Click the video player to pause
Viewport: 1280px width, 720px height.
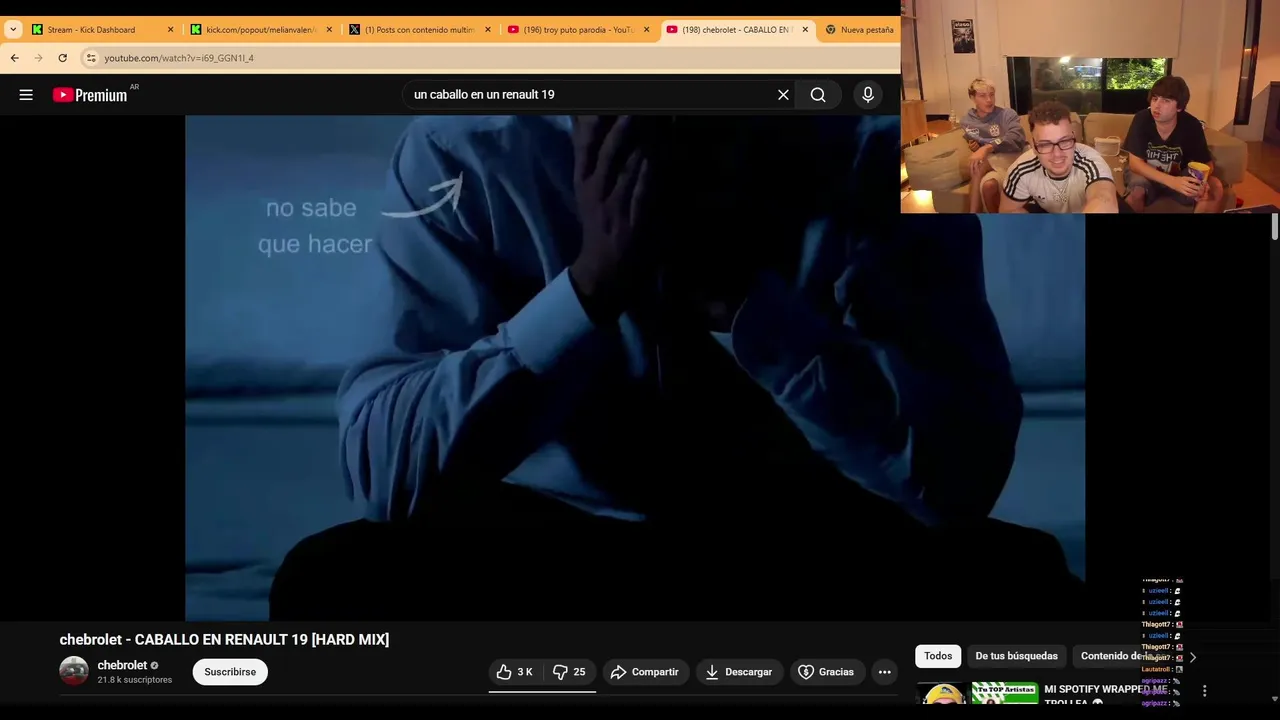[635, 368]
